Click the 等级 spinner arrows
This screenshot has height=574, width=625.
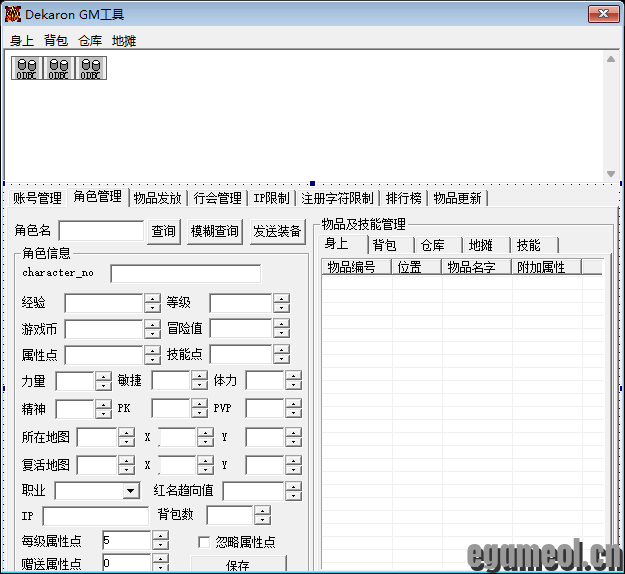tap(281, 303)
